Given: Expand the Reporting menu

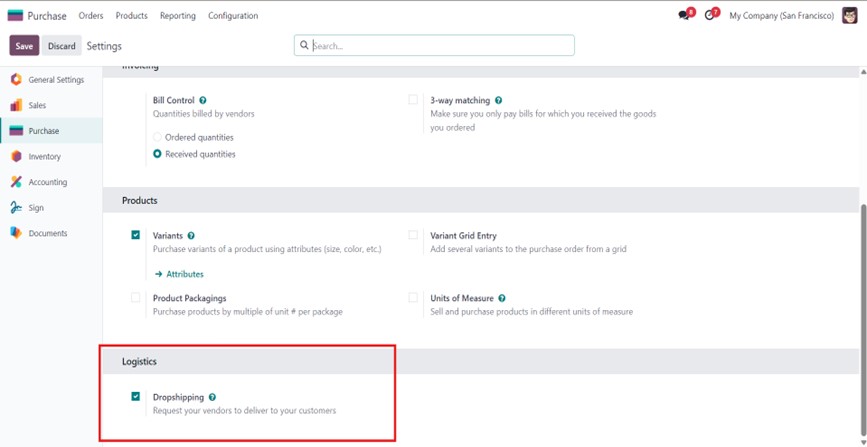Looking at the screenshot, I should [178, 16].
